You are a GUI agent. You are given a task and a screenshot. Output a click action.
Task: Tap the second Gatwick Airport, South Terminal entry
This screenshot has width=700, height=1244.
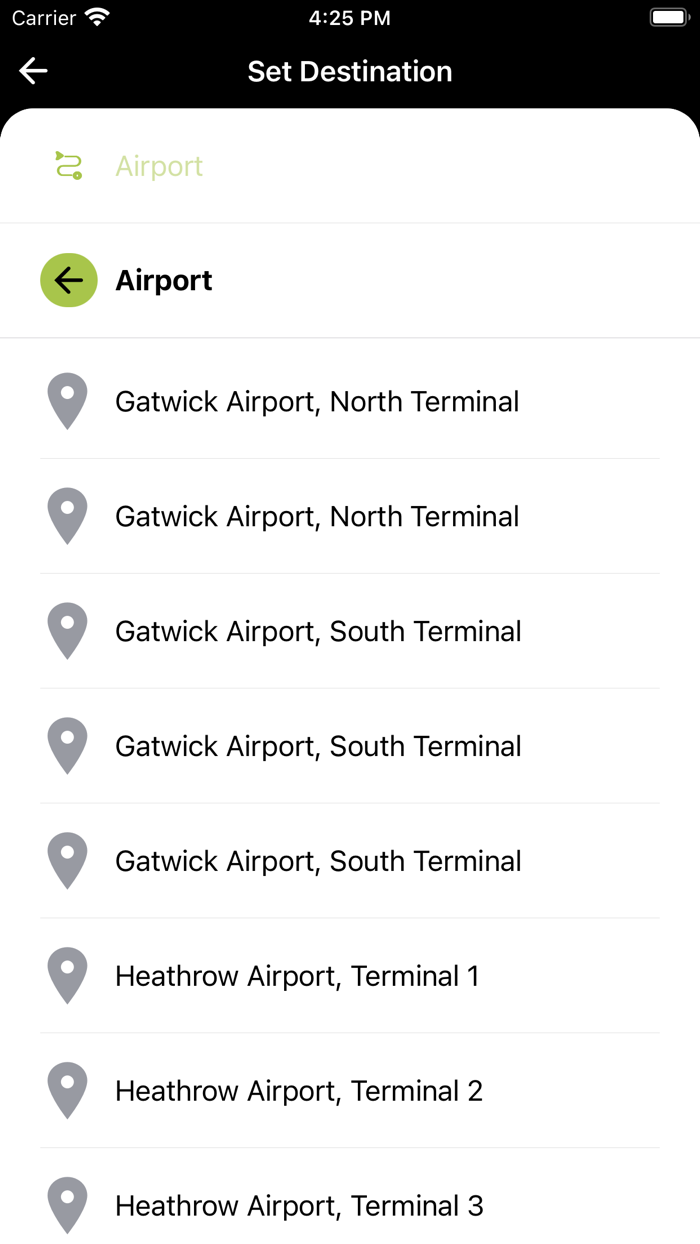pos(319,746)
